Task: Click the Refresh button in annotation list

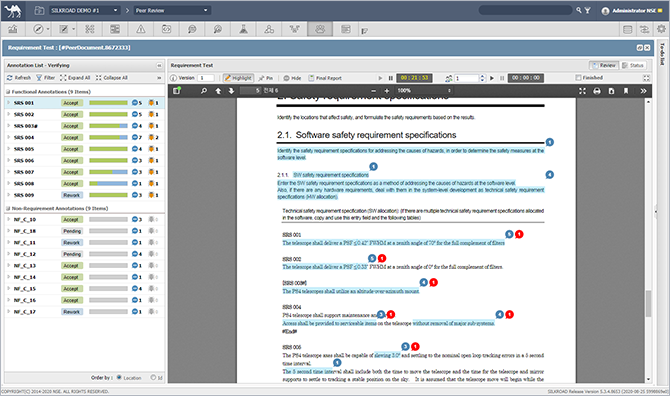Action: point(19,78)
